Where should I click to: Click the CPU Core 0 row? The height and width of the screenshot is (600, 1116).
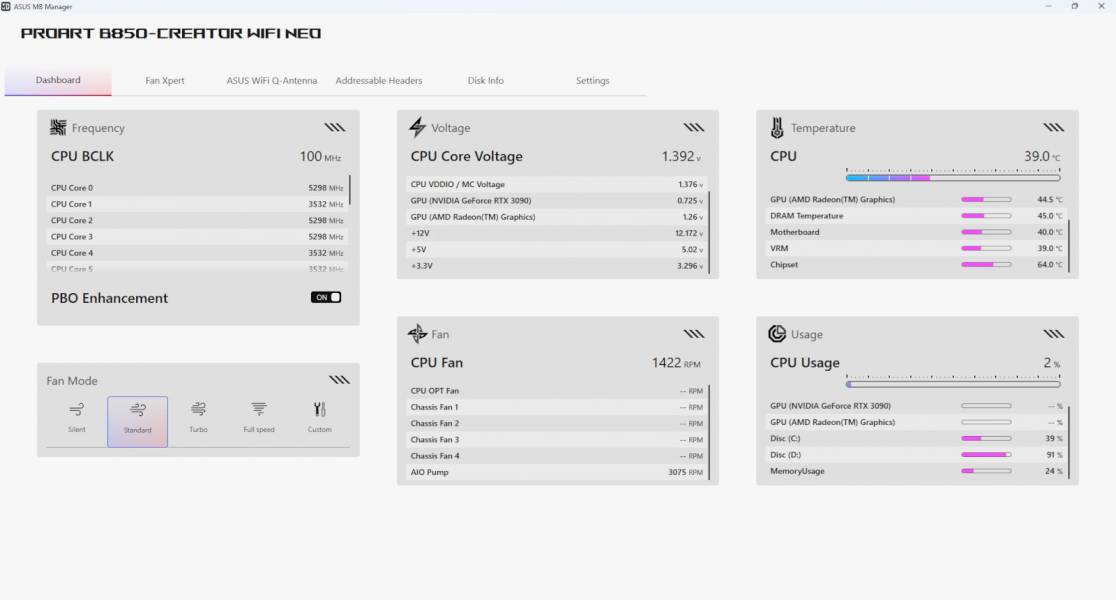198,188
